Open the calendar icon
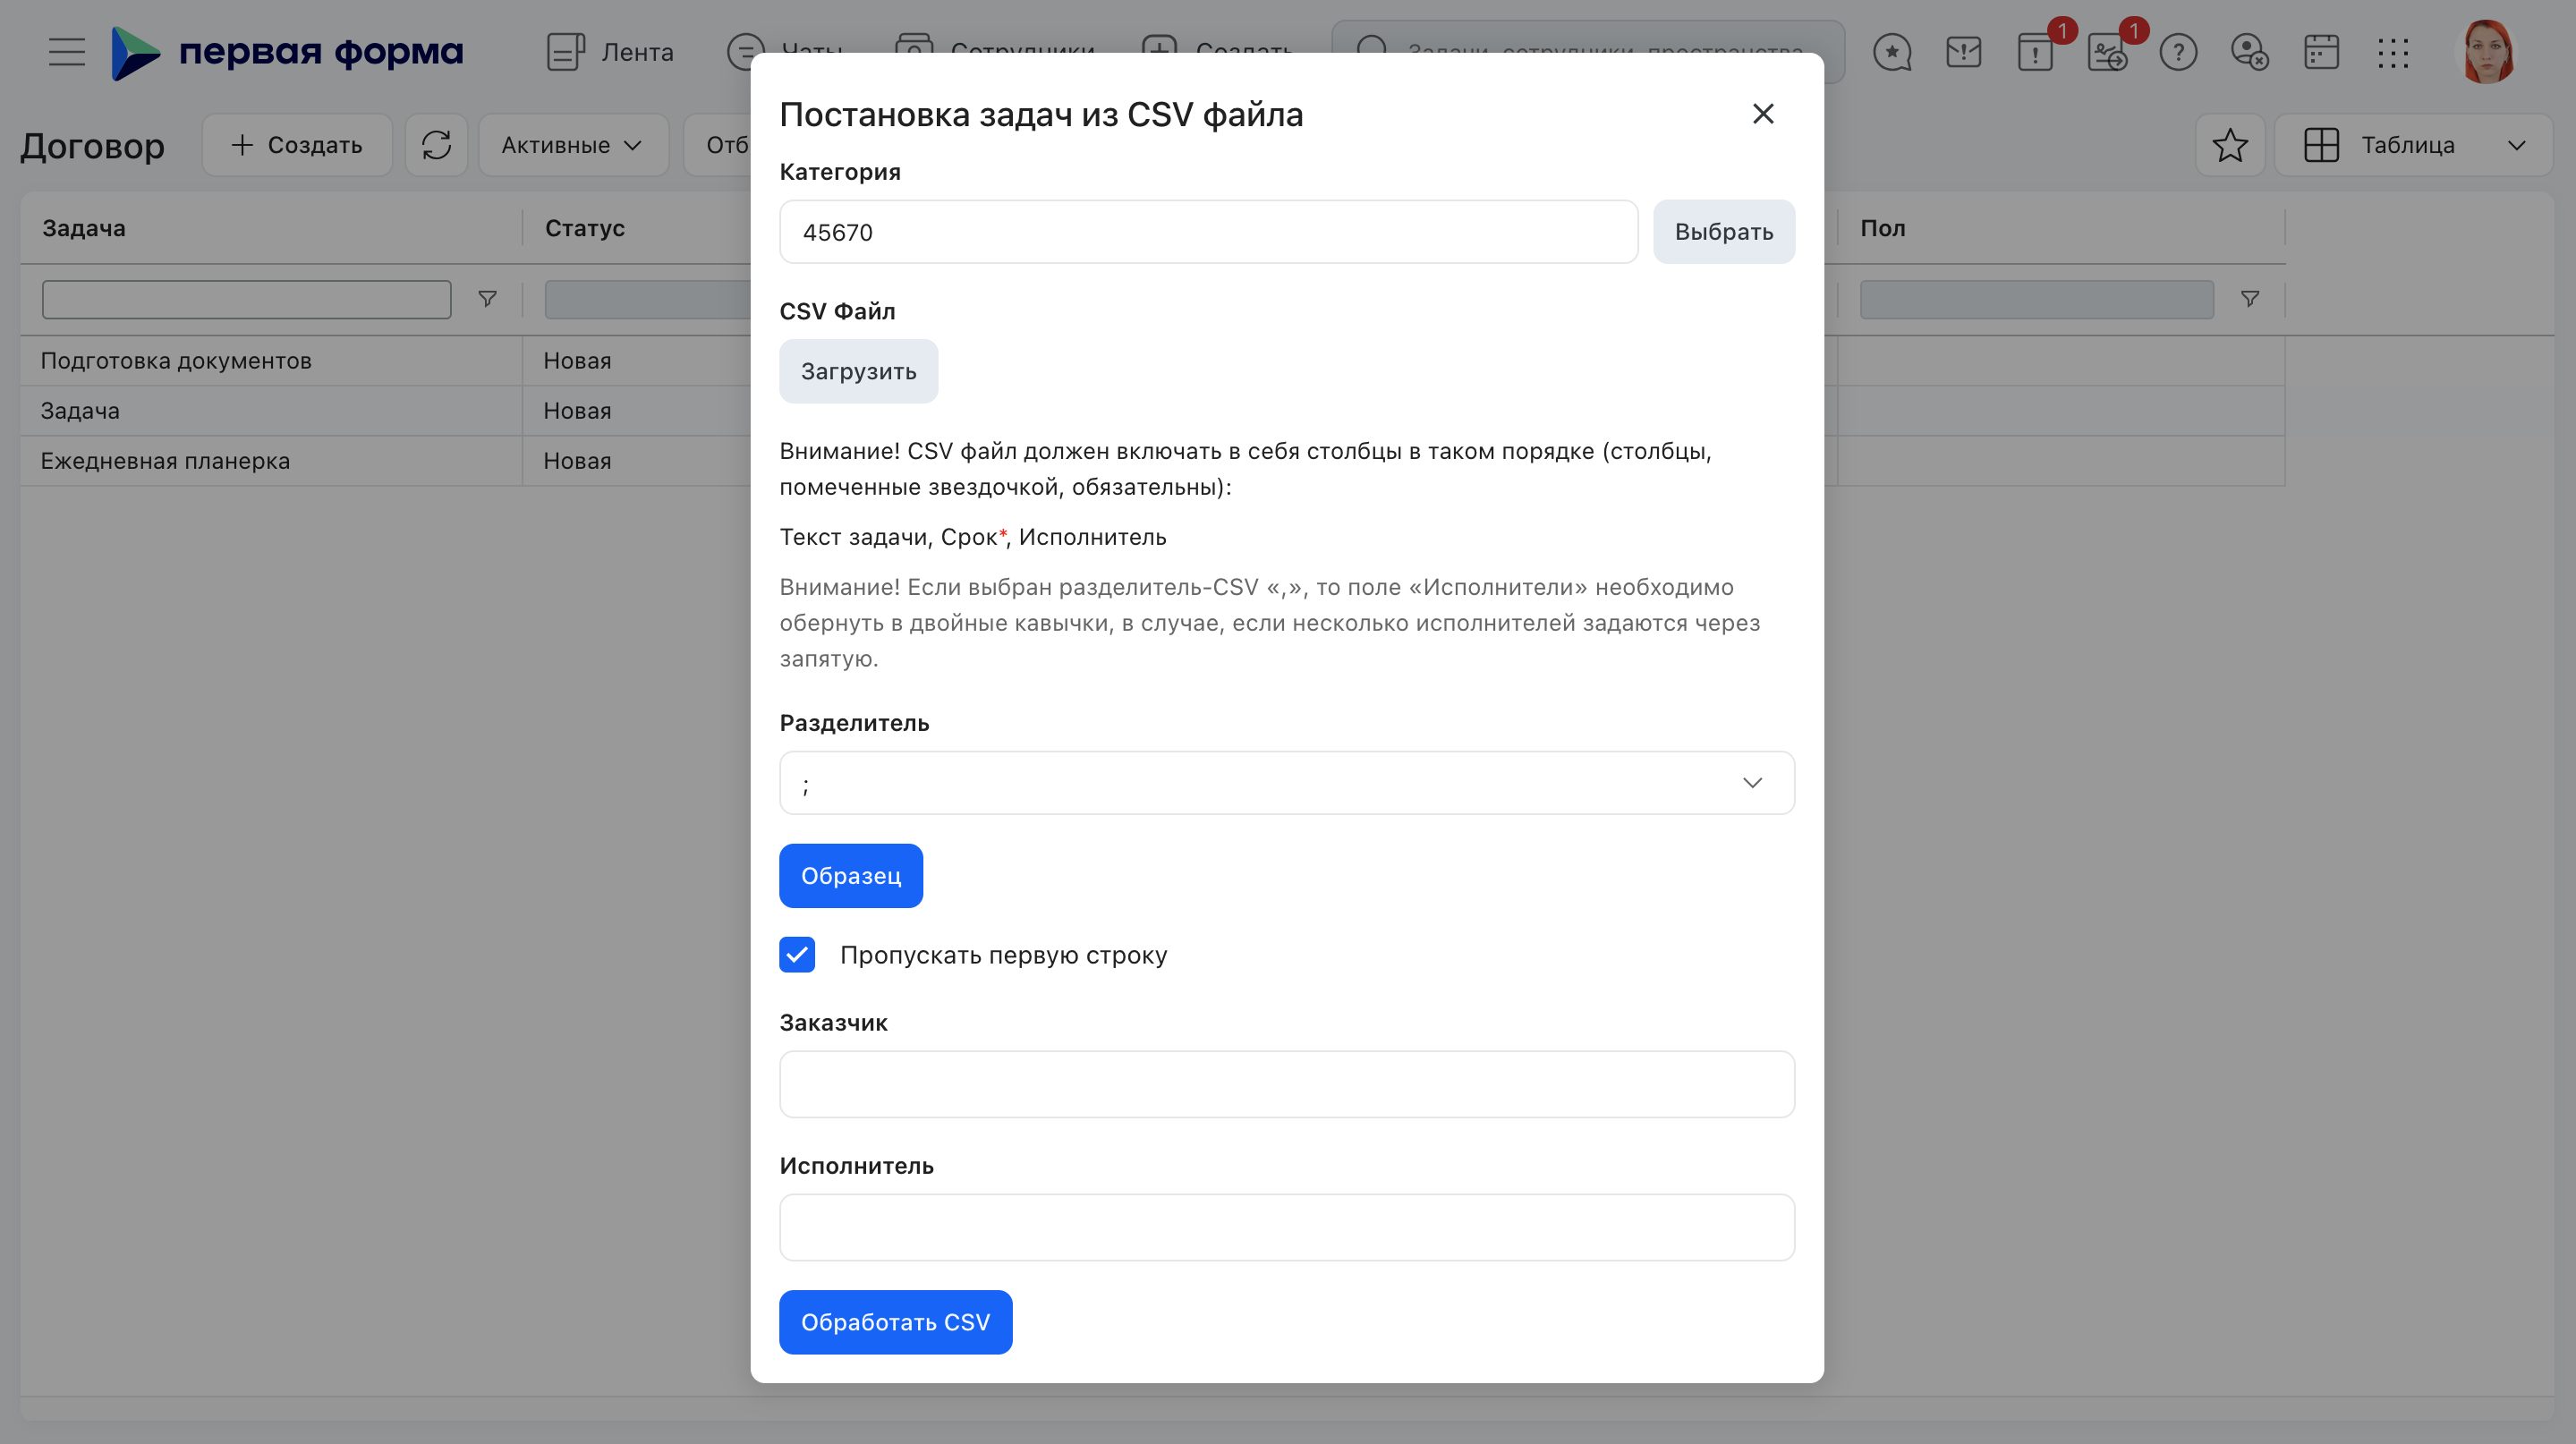Image resolution: width=2576 pixels, height=1444 pixels. click(x=2321, y=52)
